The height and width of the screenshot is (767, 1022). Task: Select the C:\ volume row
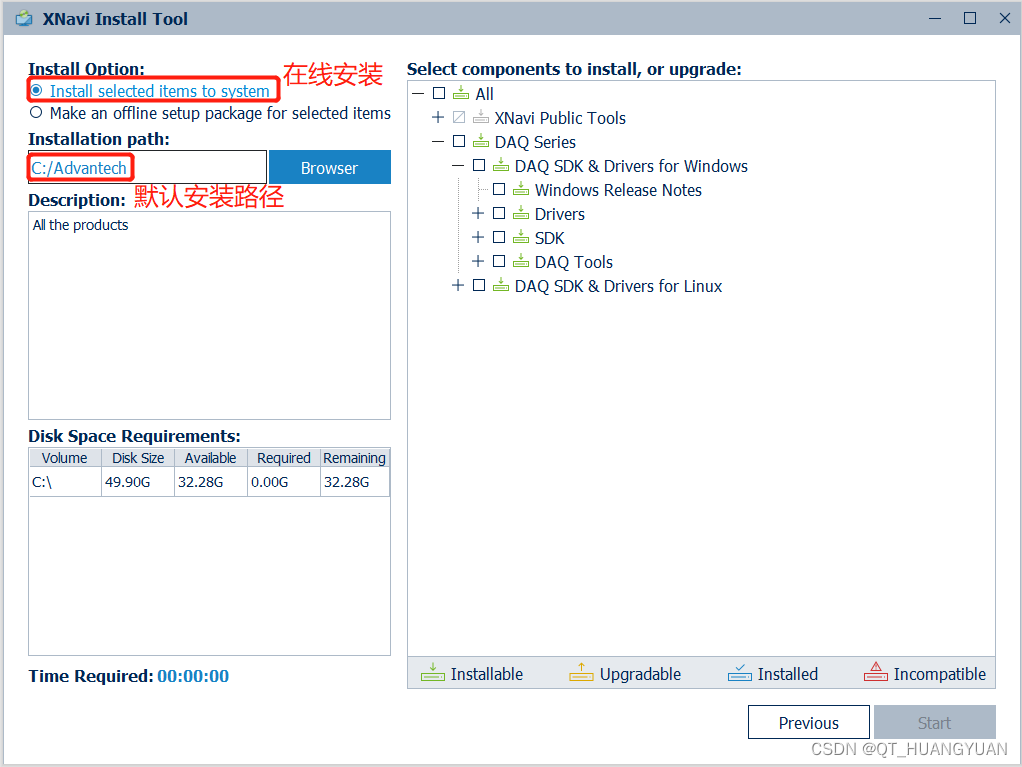(209, 482)
